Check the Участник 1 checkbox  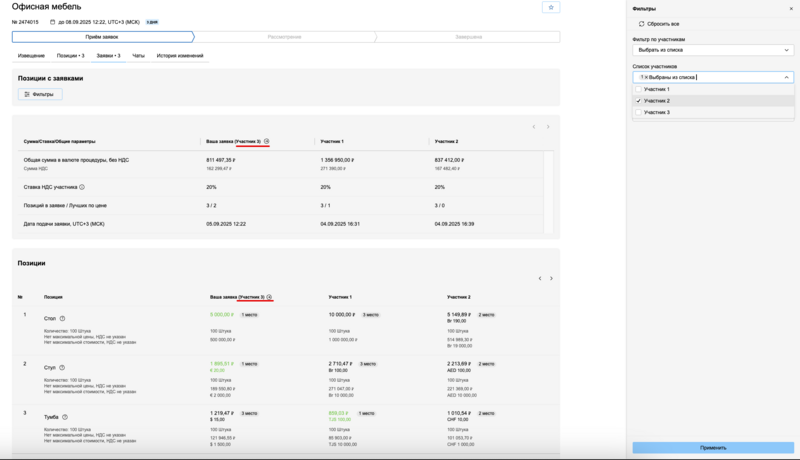click(x=638, y=89)
